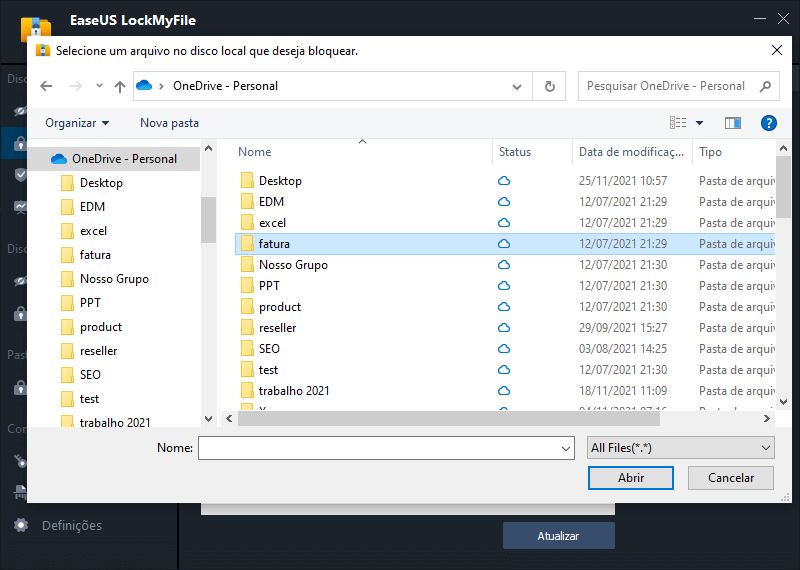Sort by Data de modificação column
The width and height of the screenshot is (800, 570).
(631, 152)
